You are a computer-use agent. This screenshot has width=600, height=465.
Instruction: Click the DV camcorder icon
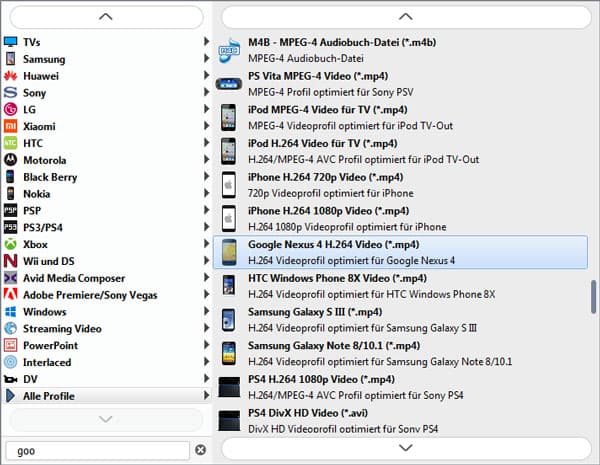click(10, 379)
